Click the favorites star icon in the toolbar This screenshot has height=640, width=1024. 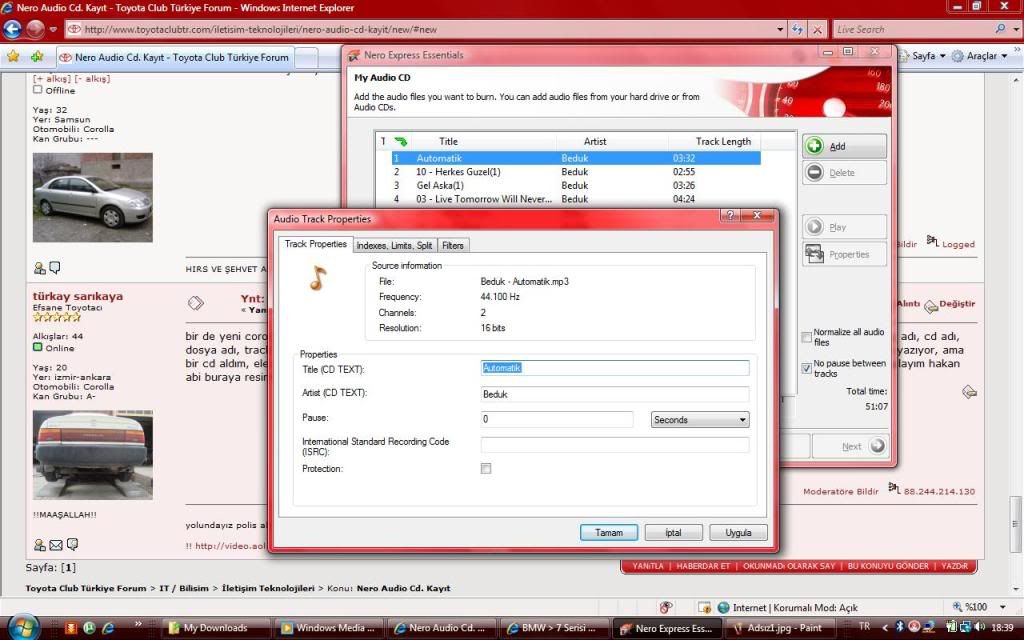[x=13, y=56]
